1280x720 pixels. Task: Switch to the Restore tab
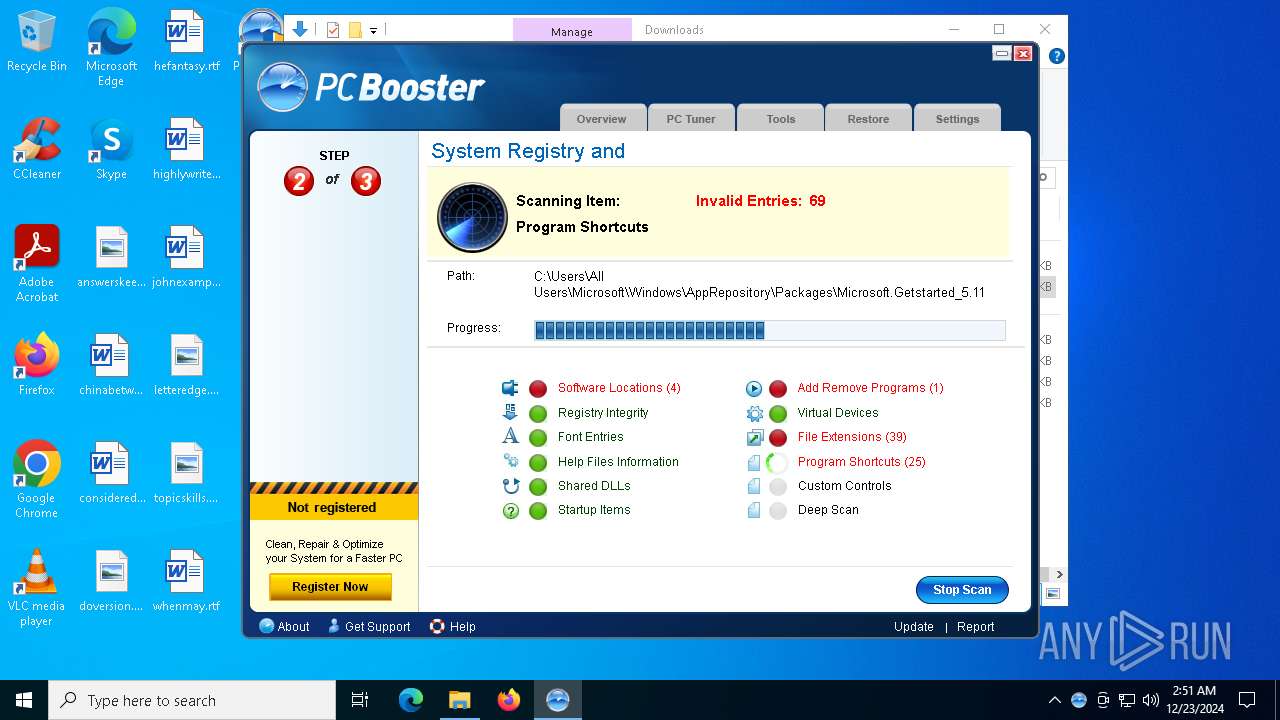click(868, 118)
